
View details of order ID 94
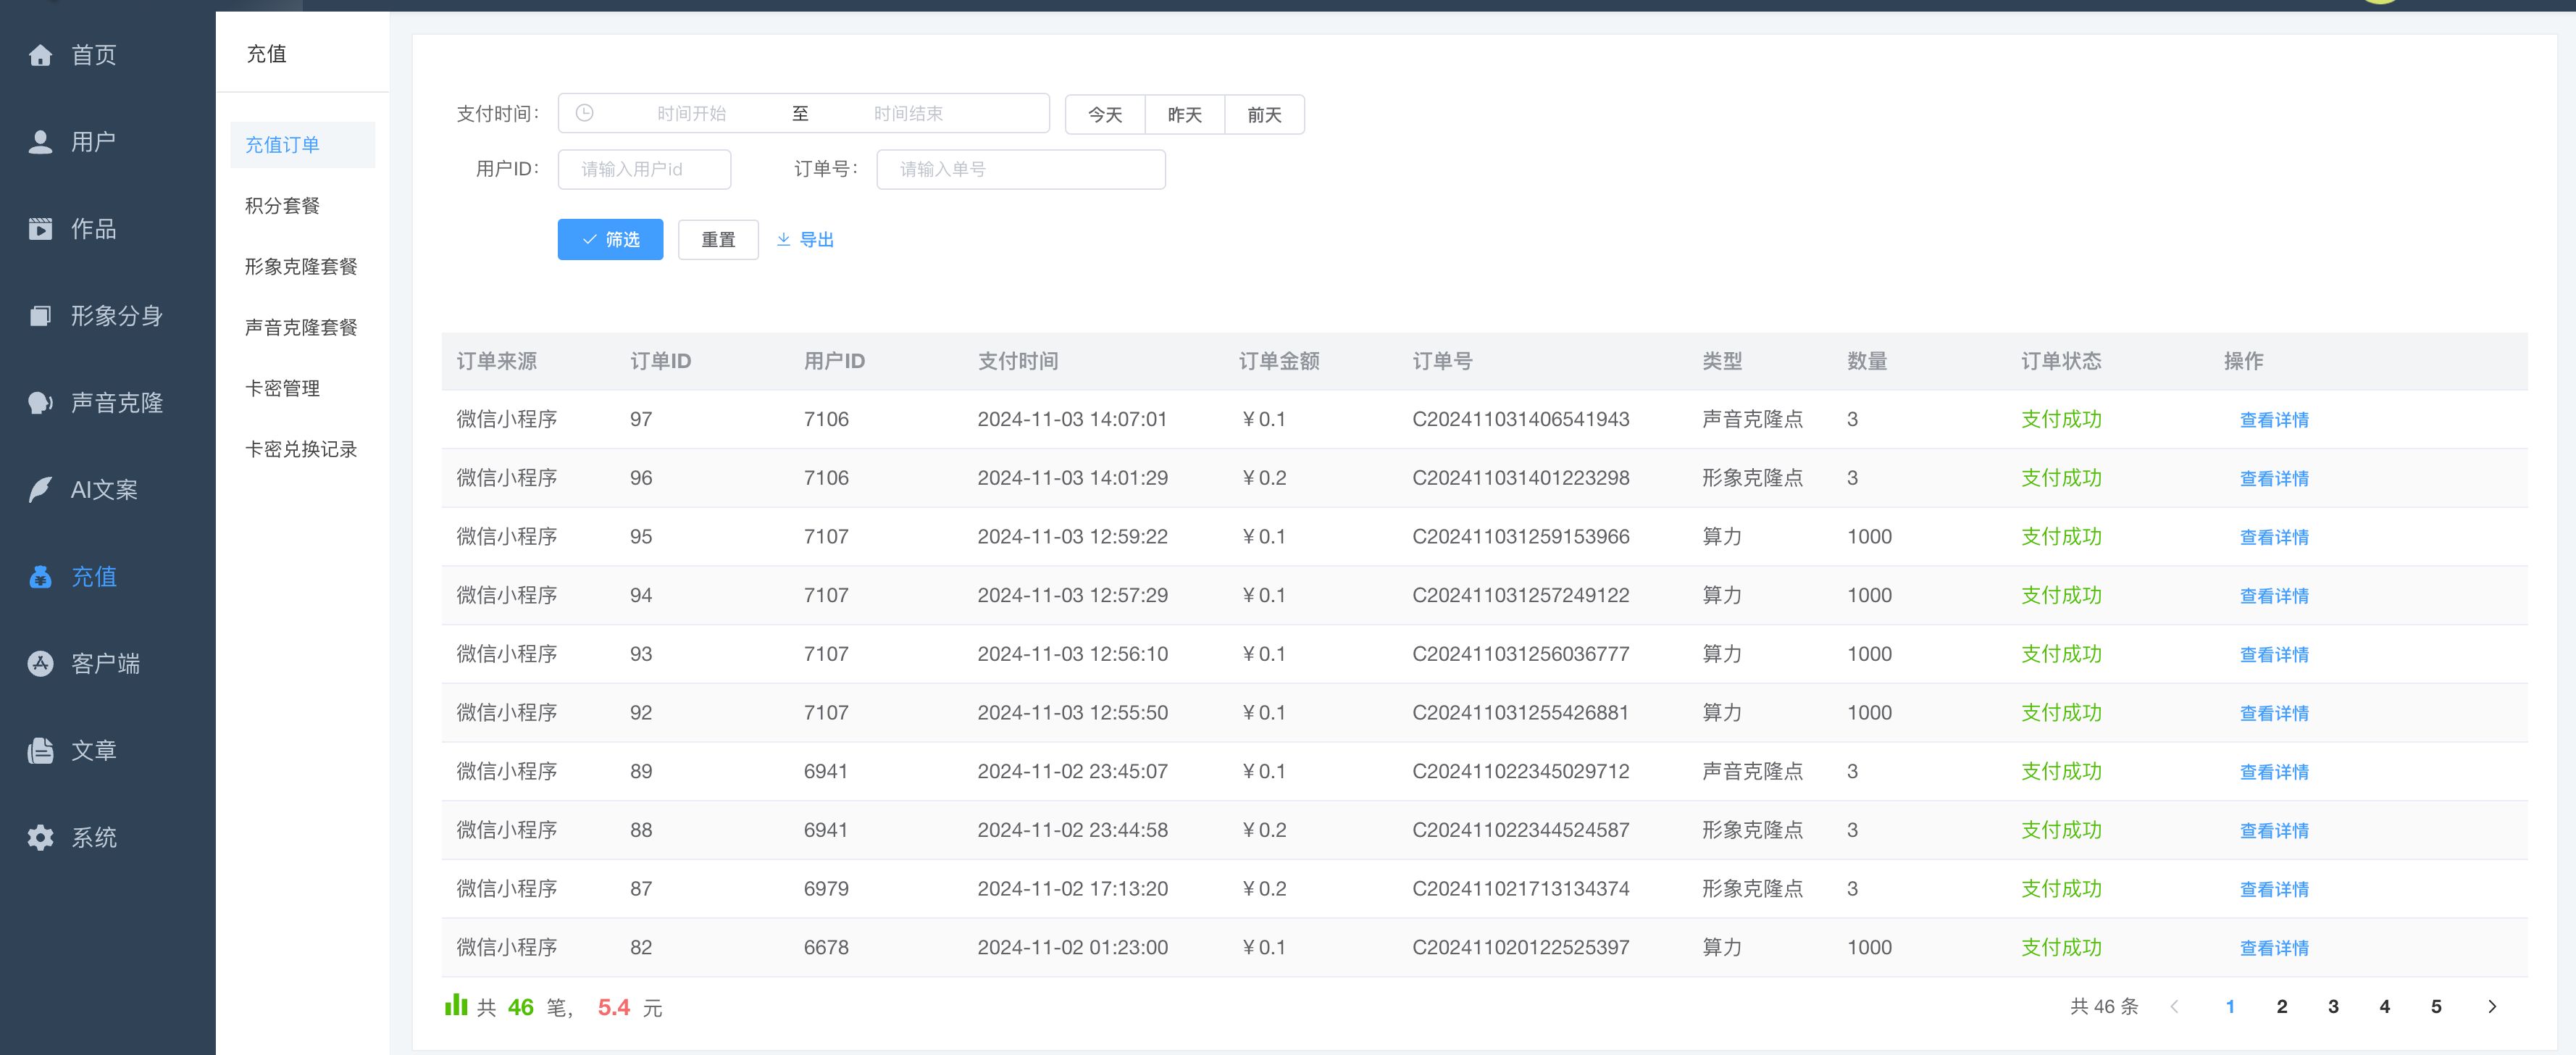(2274, 596)
